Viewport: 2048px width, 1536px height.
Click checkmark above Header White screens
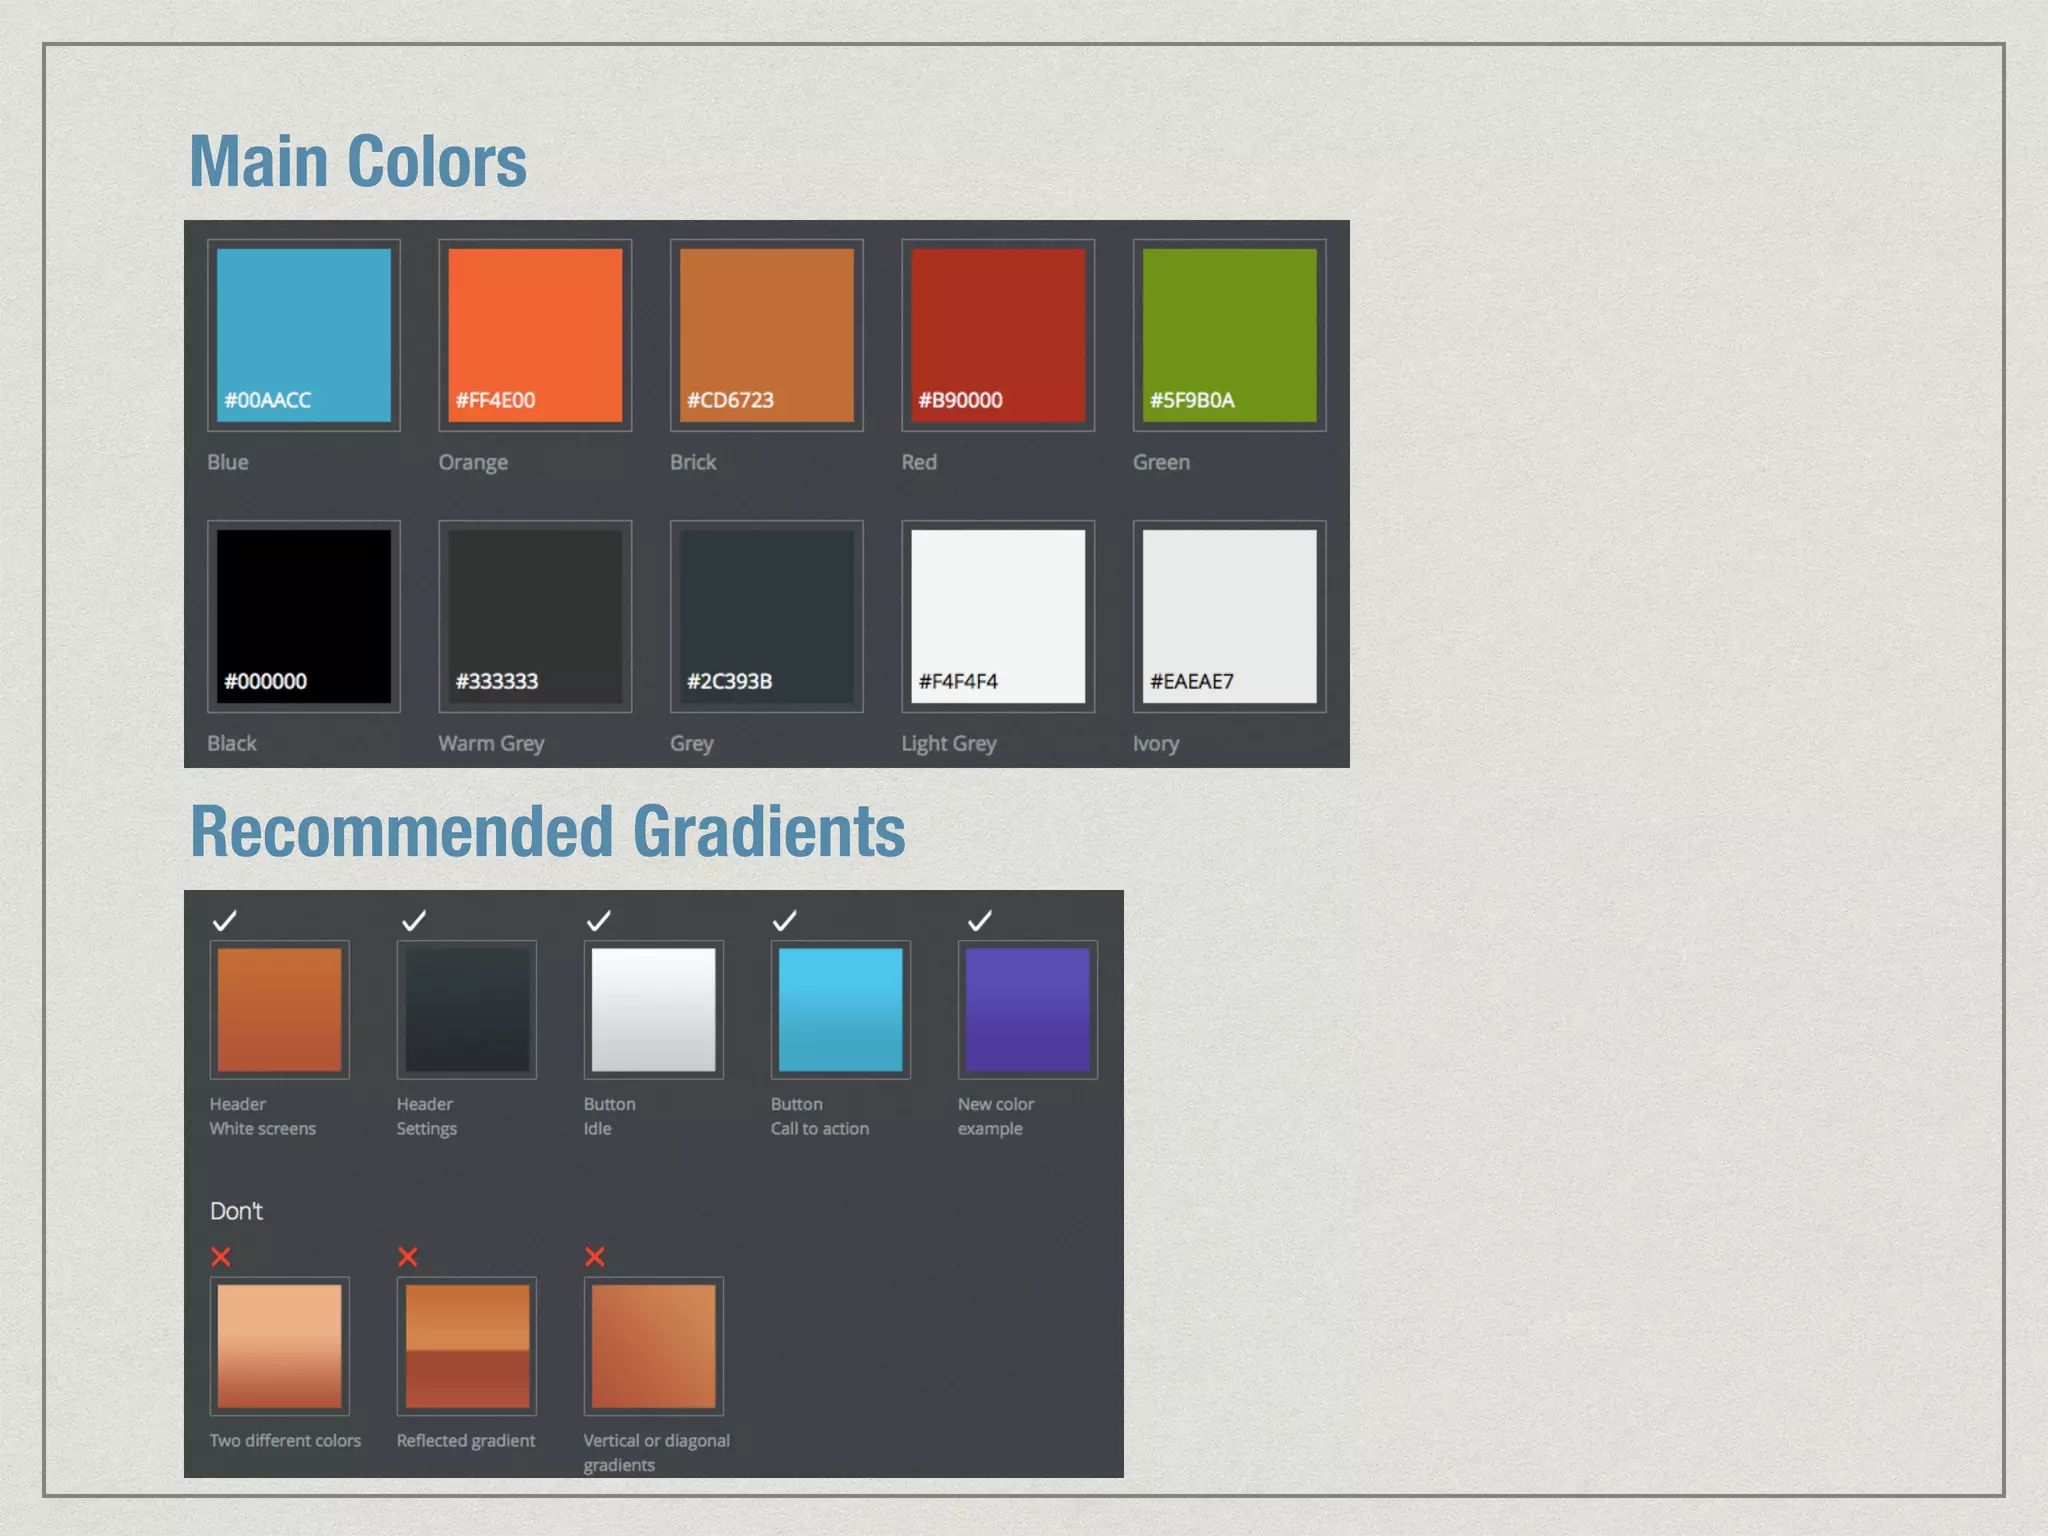(225, 920)
